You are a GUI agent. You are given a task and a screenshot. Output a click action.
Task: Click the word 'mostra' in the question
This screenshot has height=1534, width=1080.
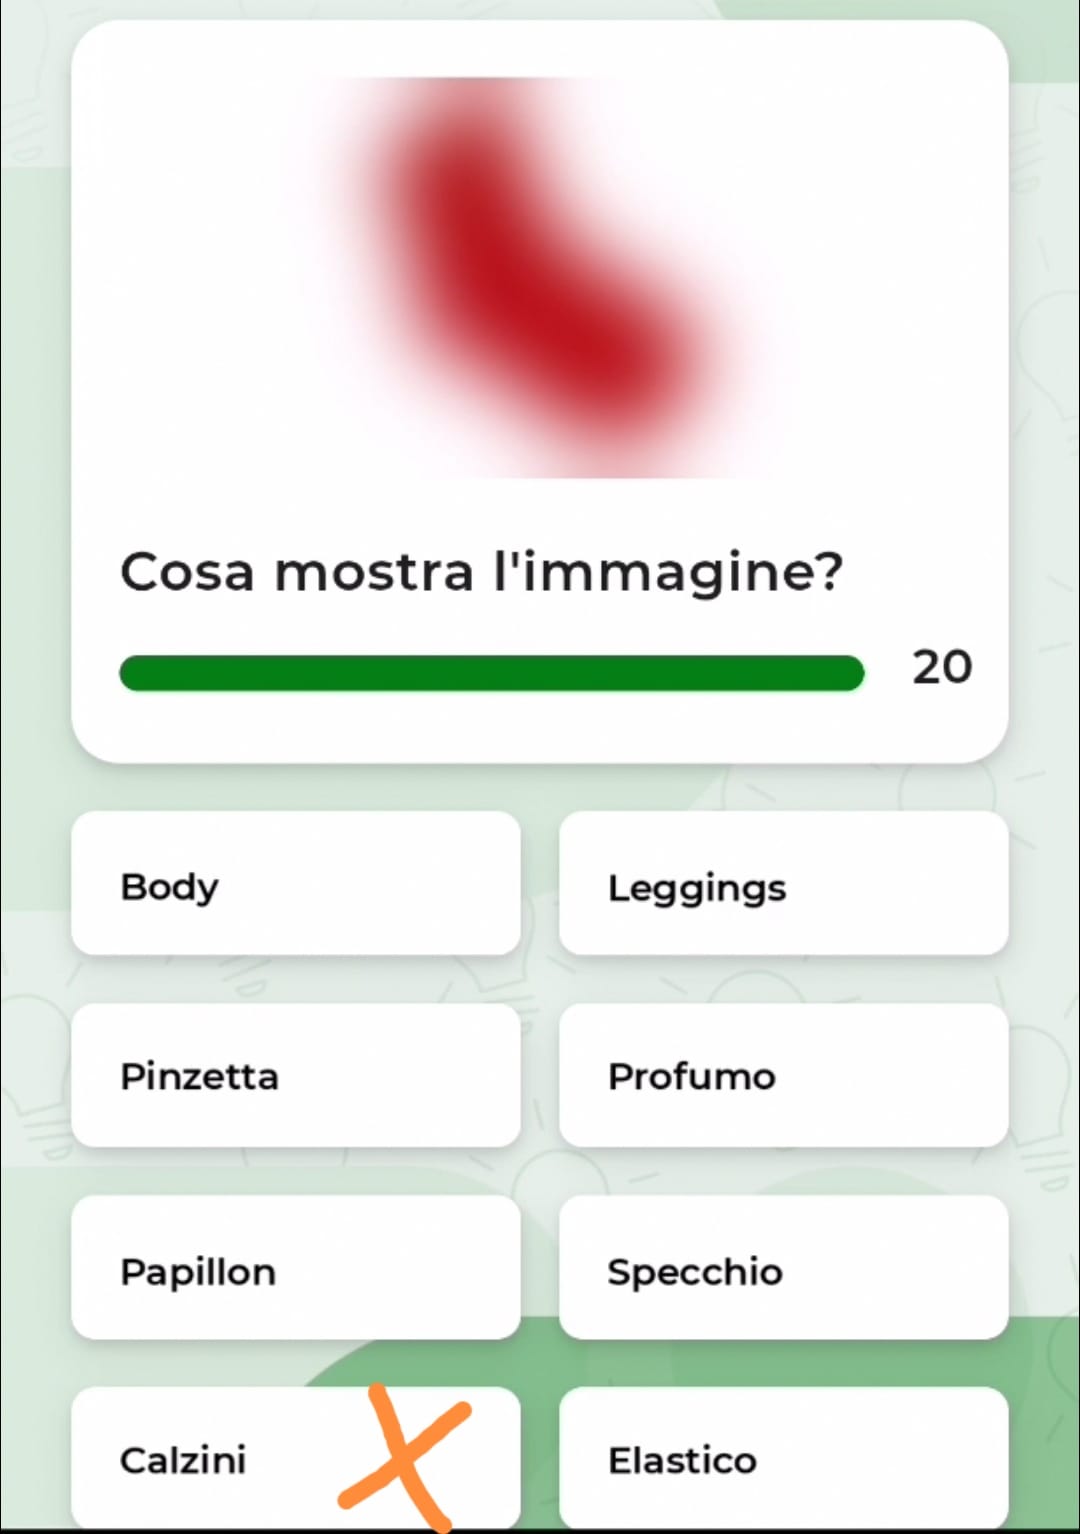pos(373,573)
